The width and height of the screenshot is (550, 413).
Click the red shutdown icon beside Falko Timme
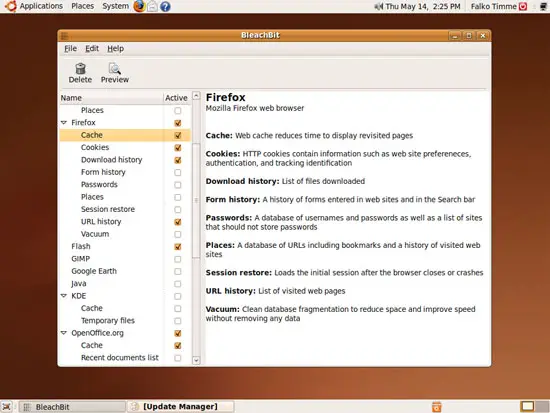pos(523,6)
